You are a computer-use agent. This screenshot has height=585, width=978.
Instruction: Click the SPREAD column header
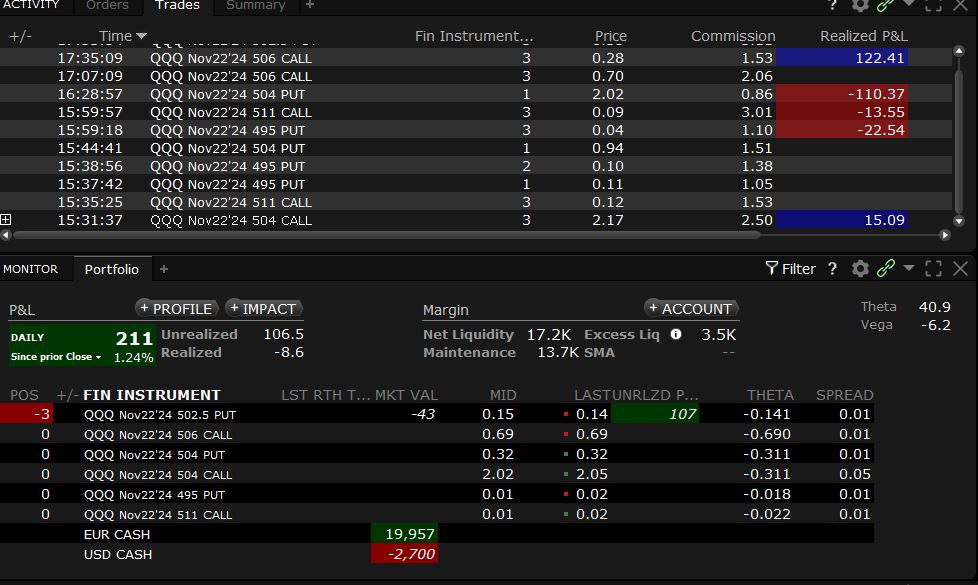coord(845,395)
